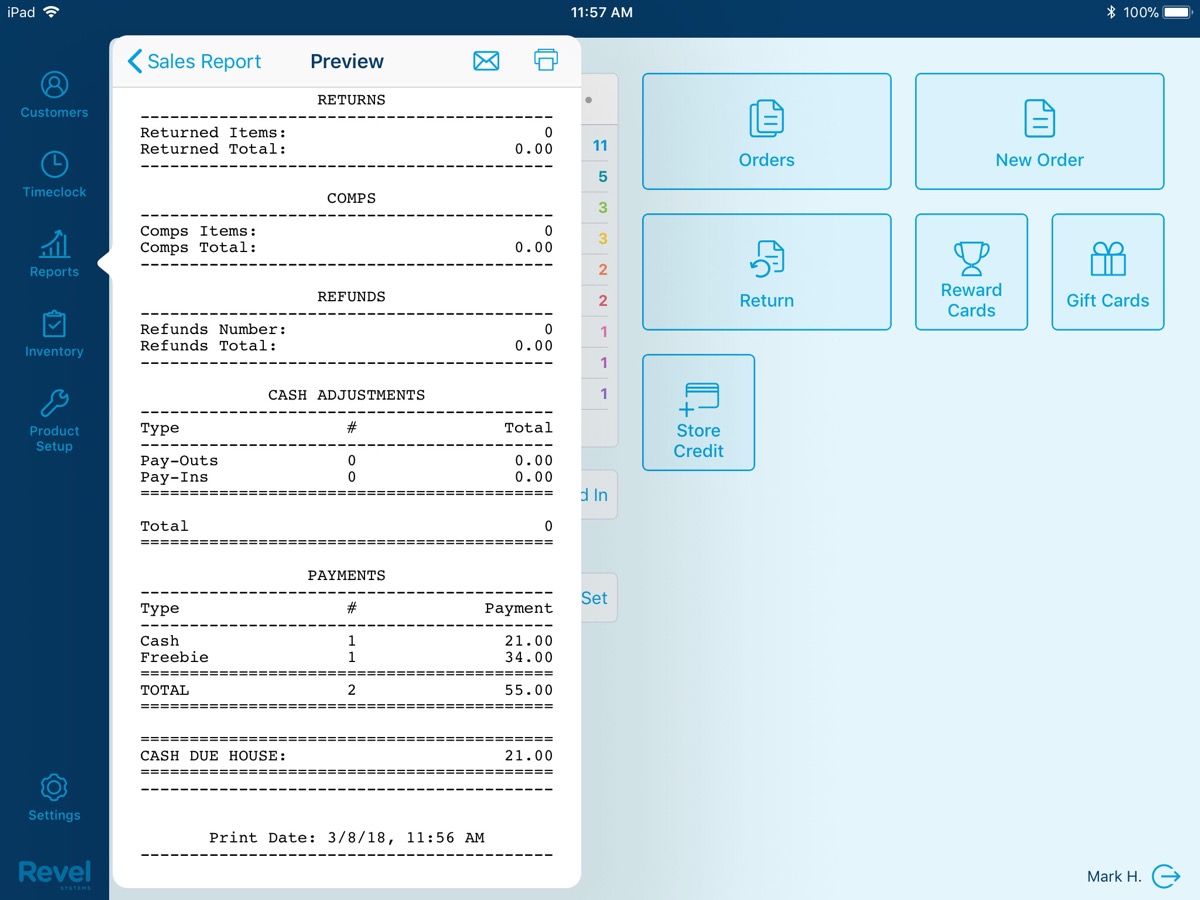Viewport: 1200px width, 900px height.
Task: Open Settings gear in sidebar
Action: click(x=54, y=797)
